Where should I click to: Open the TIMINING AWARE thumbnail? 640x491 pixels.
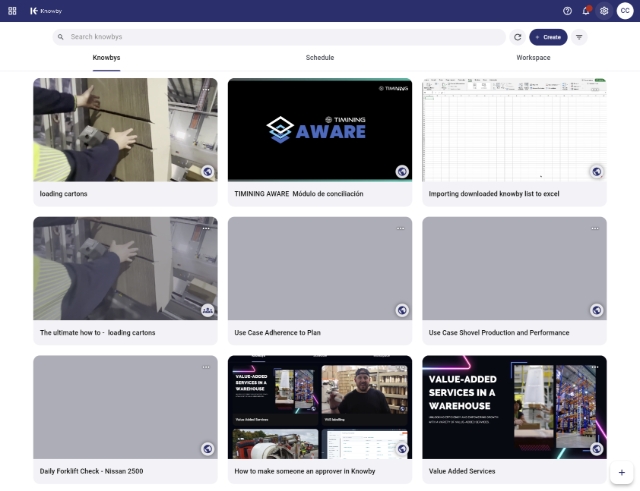tap(320, 130)
